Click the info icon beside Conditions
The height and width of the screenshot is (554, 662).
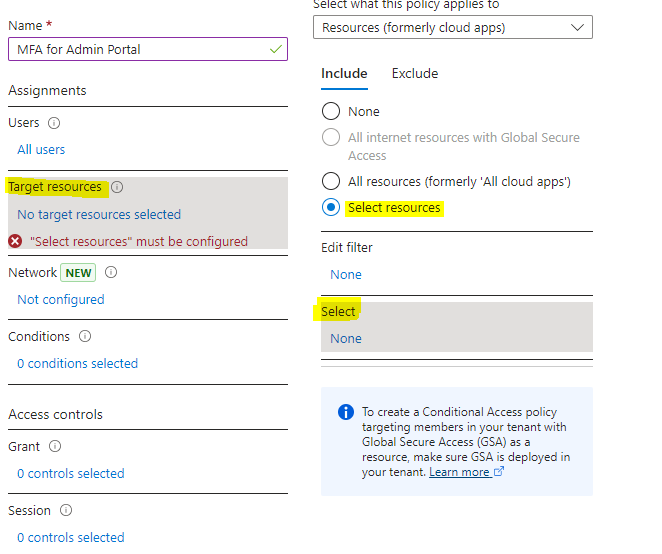pyautogui.click(x=85, y=337)
